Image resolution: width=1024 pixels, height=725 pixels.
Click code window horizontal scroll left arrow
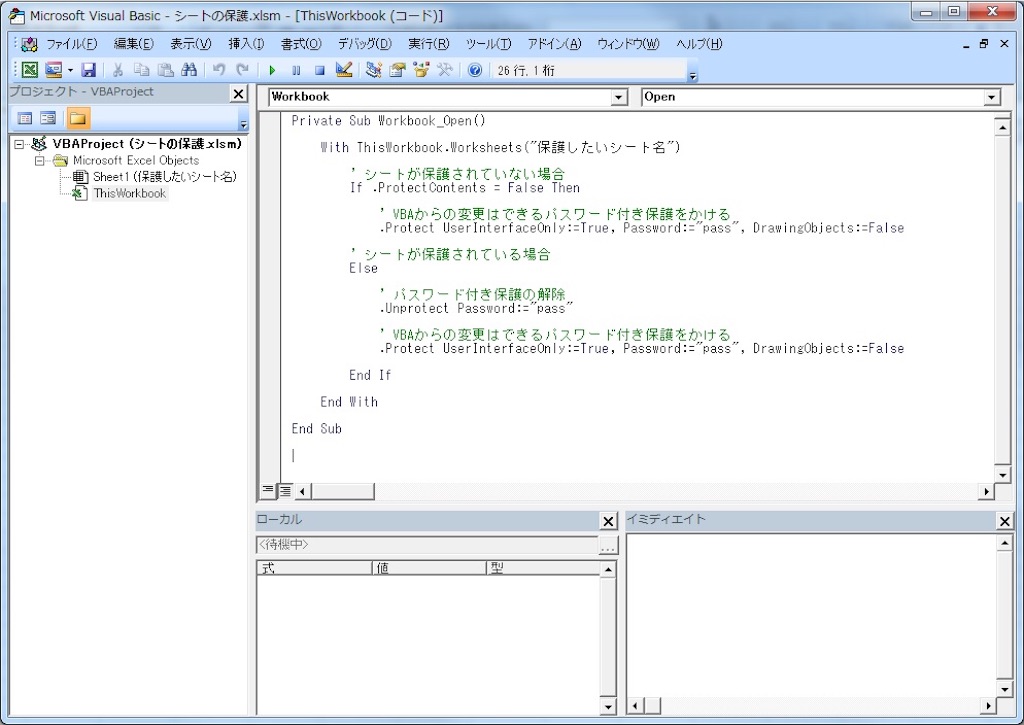[x=302, y=491]
